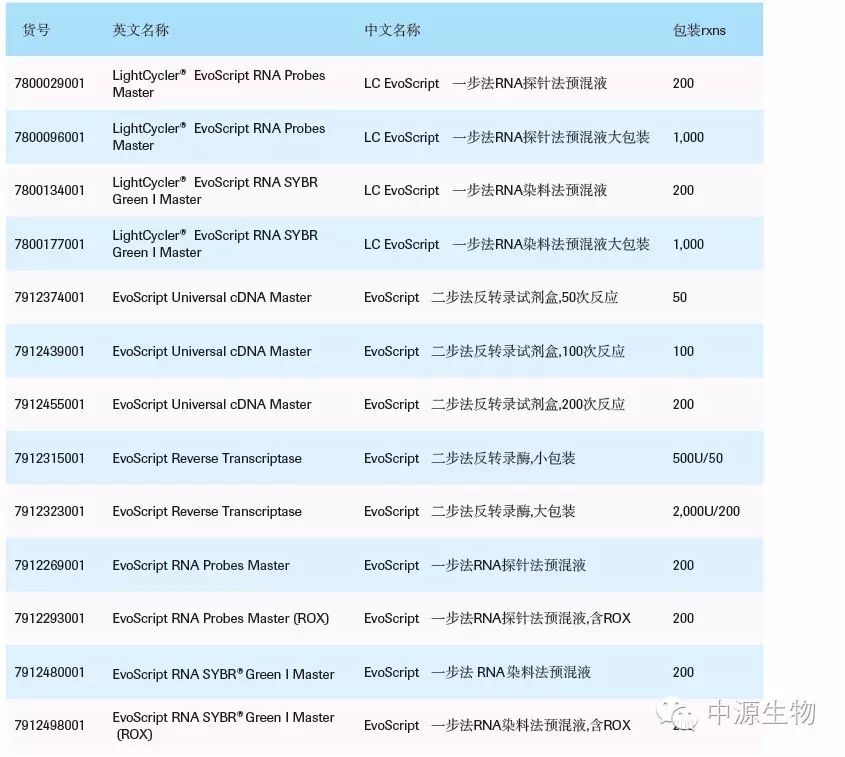845x757 pixels.
Task: Select catalog number 7800029001
Action: coord(50,84)
